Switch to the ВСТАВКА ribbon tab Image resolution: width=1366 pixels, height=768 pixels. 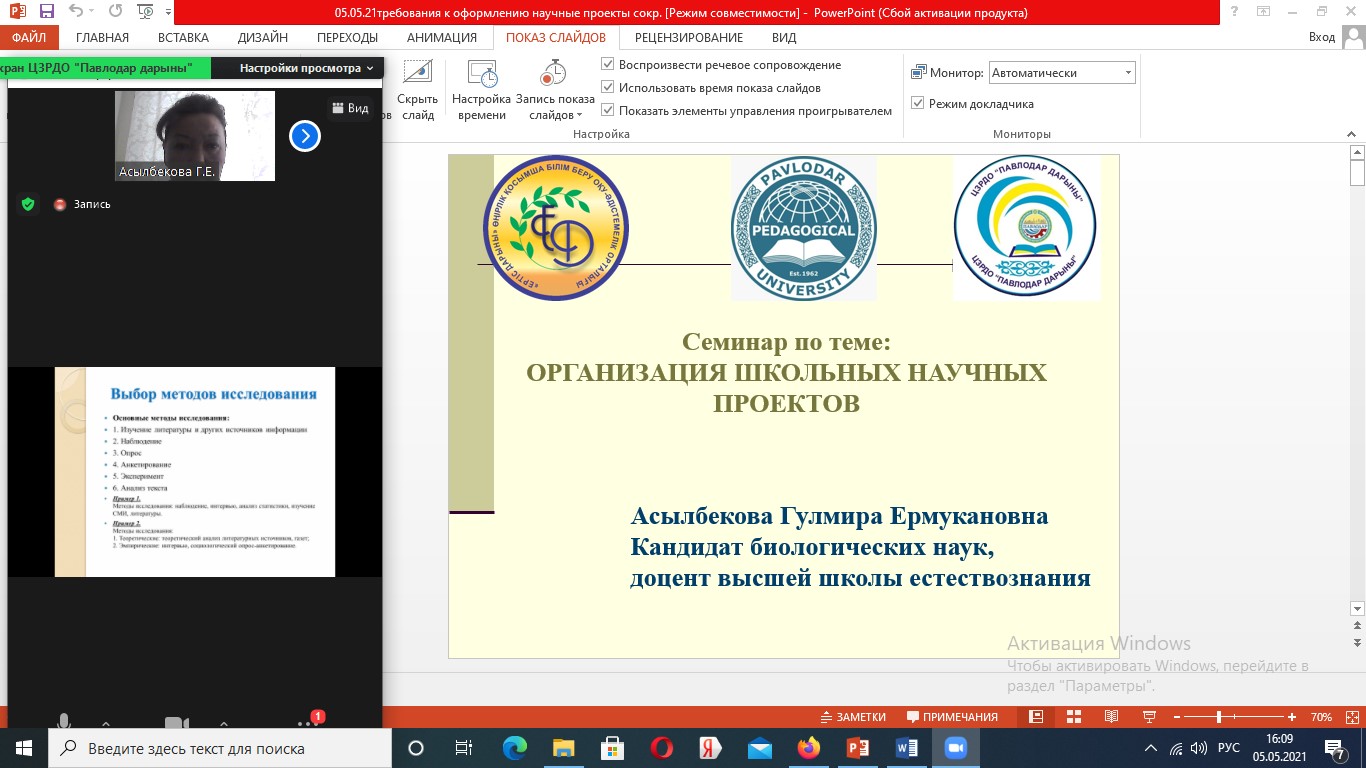click(184, 38)
